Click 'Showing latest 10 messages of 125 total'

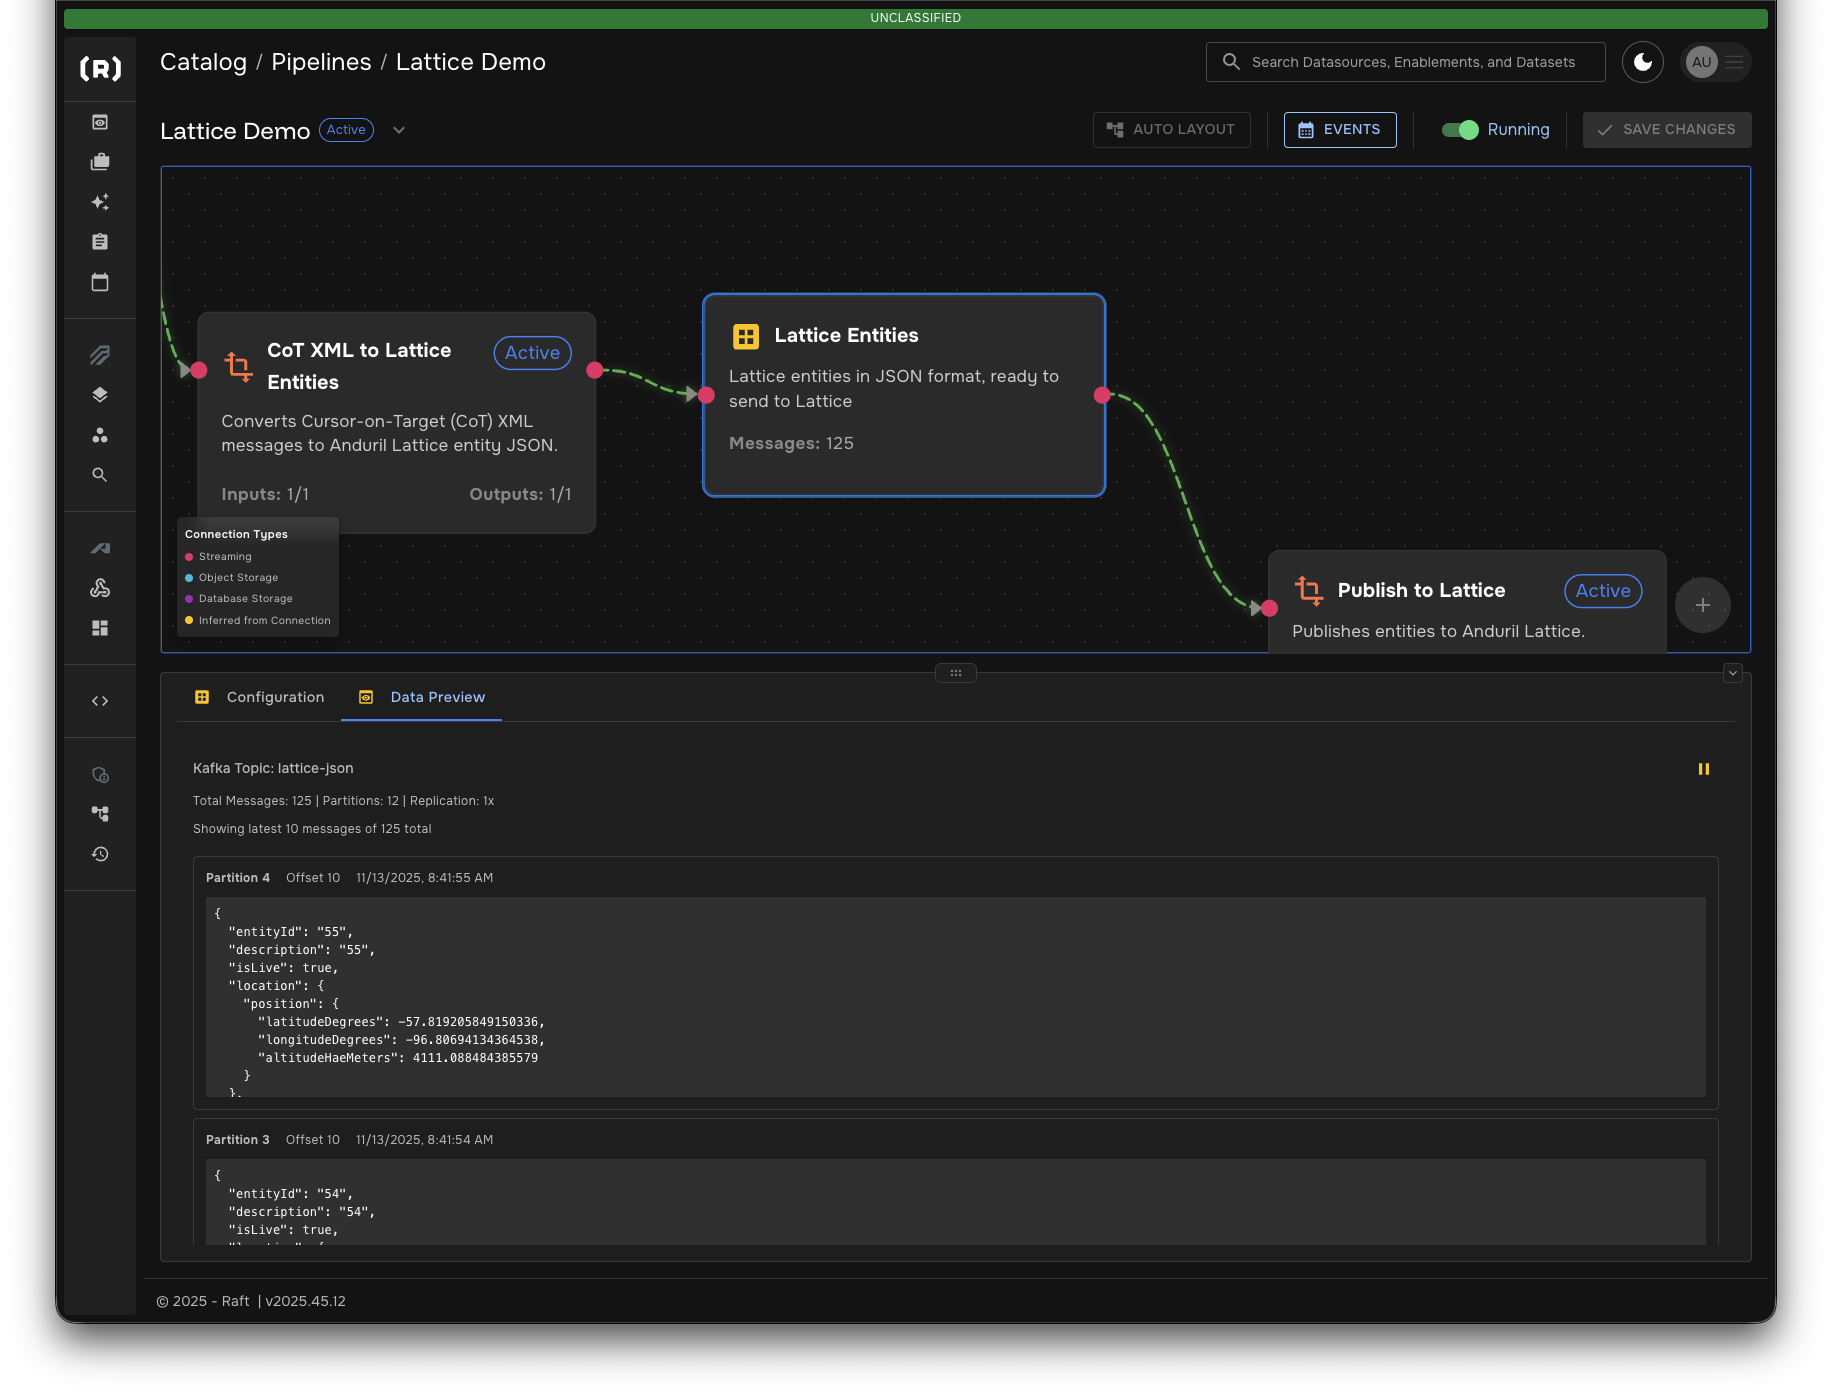click(312, 829)
